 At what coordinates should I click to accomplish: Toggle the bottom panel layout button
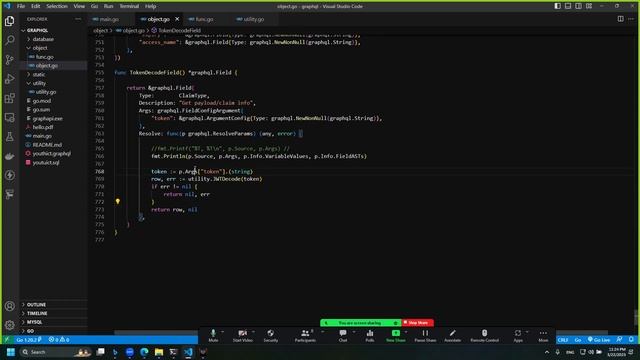[568, 6]
